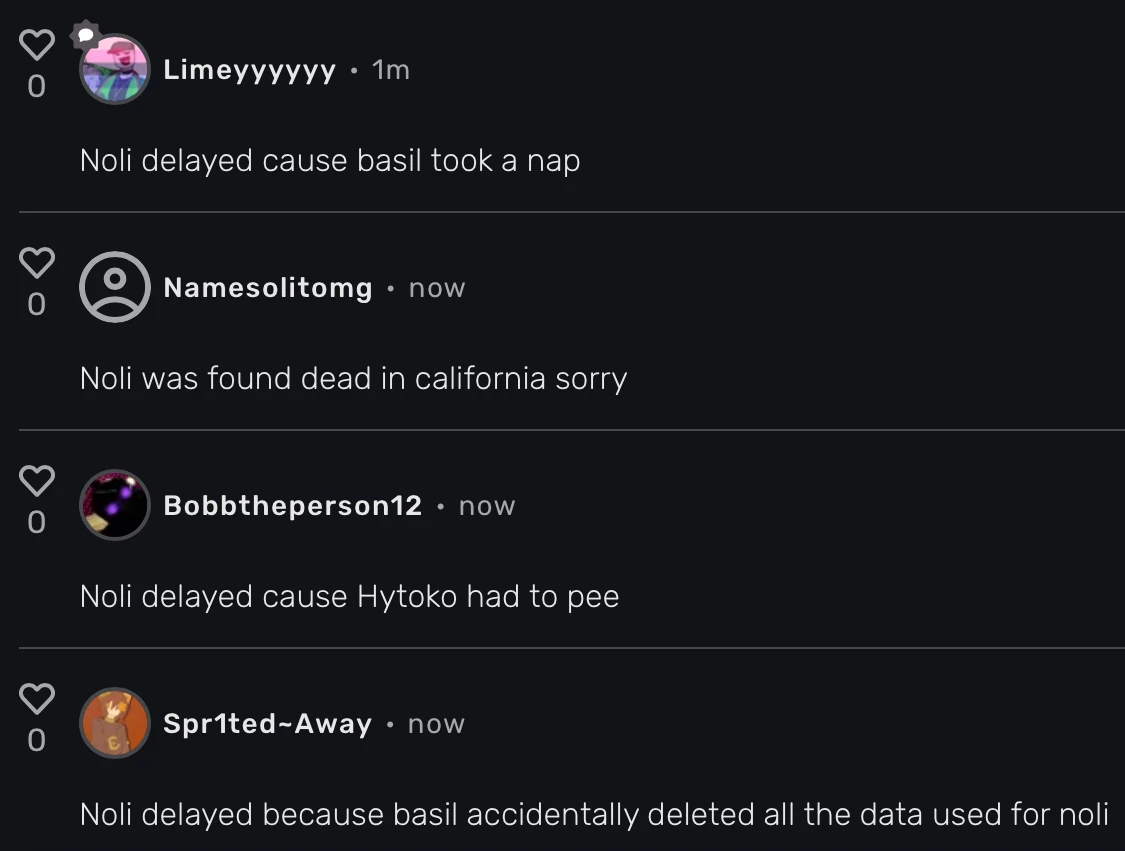Image resolution: width=1125 pixels, height=851 pixels.
Task: Click the username Bobbtheperson12
Action: [x=292, y=505]
